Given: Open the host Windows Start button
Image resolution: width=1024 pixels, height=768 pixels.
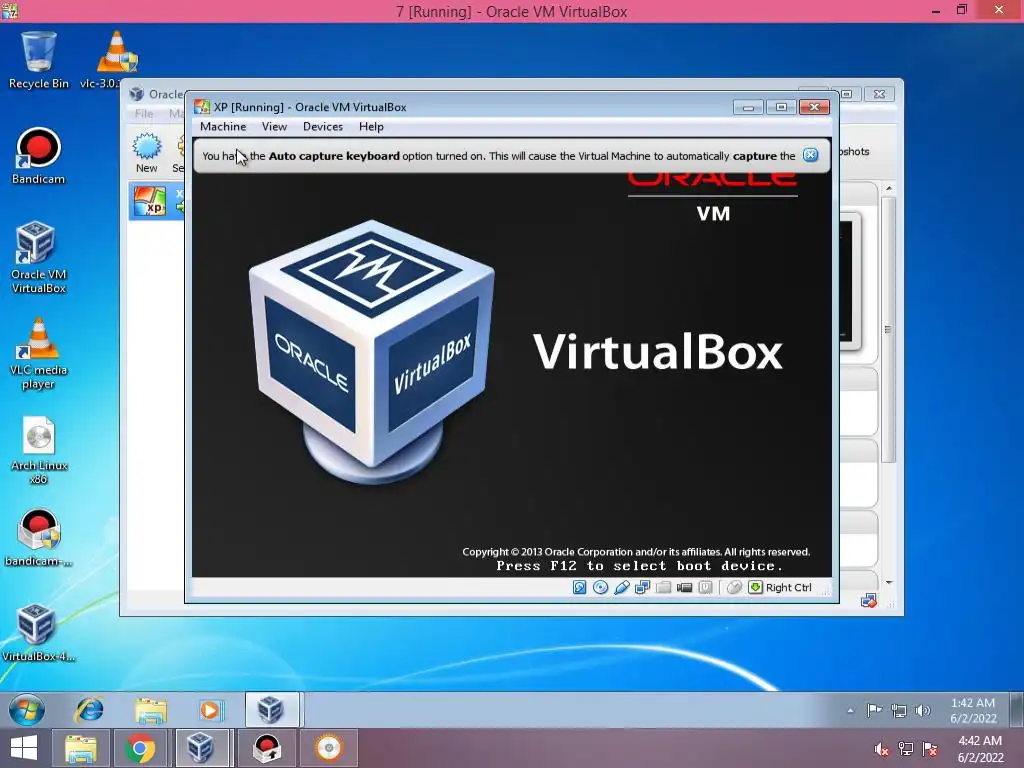Looking at the screenshot, I should [x=24, y=748].
